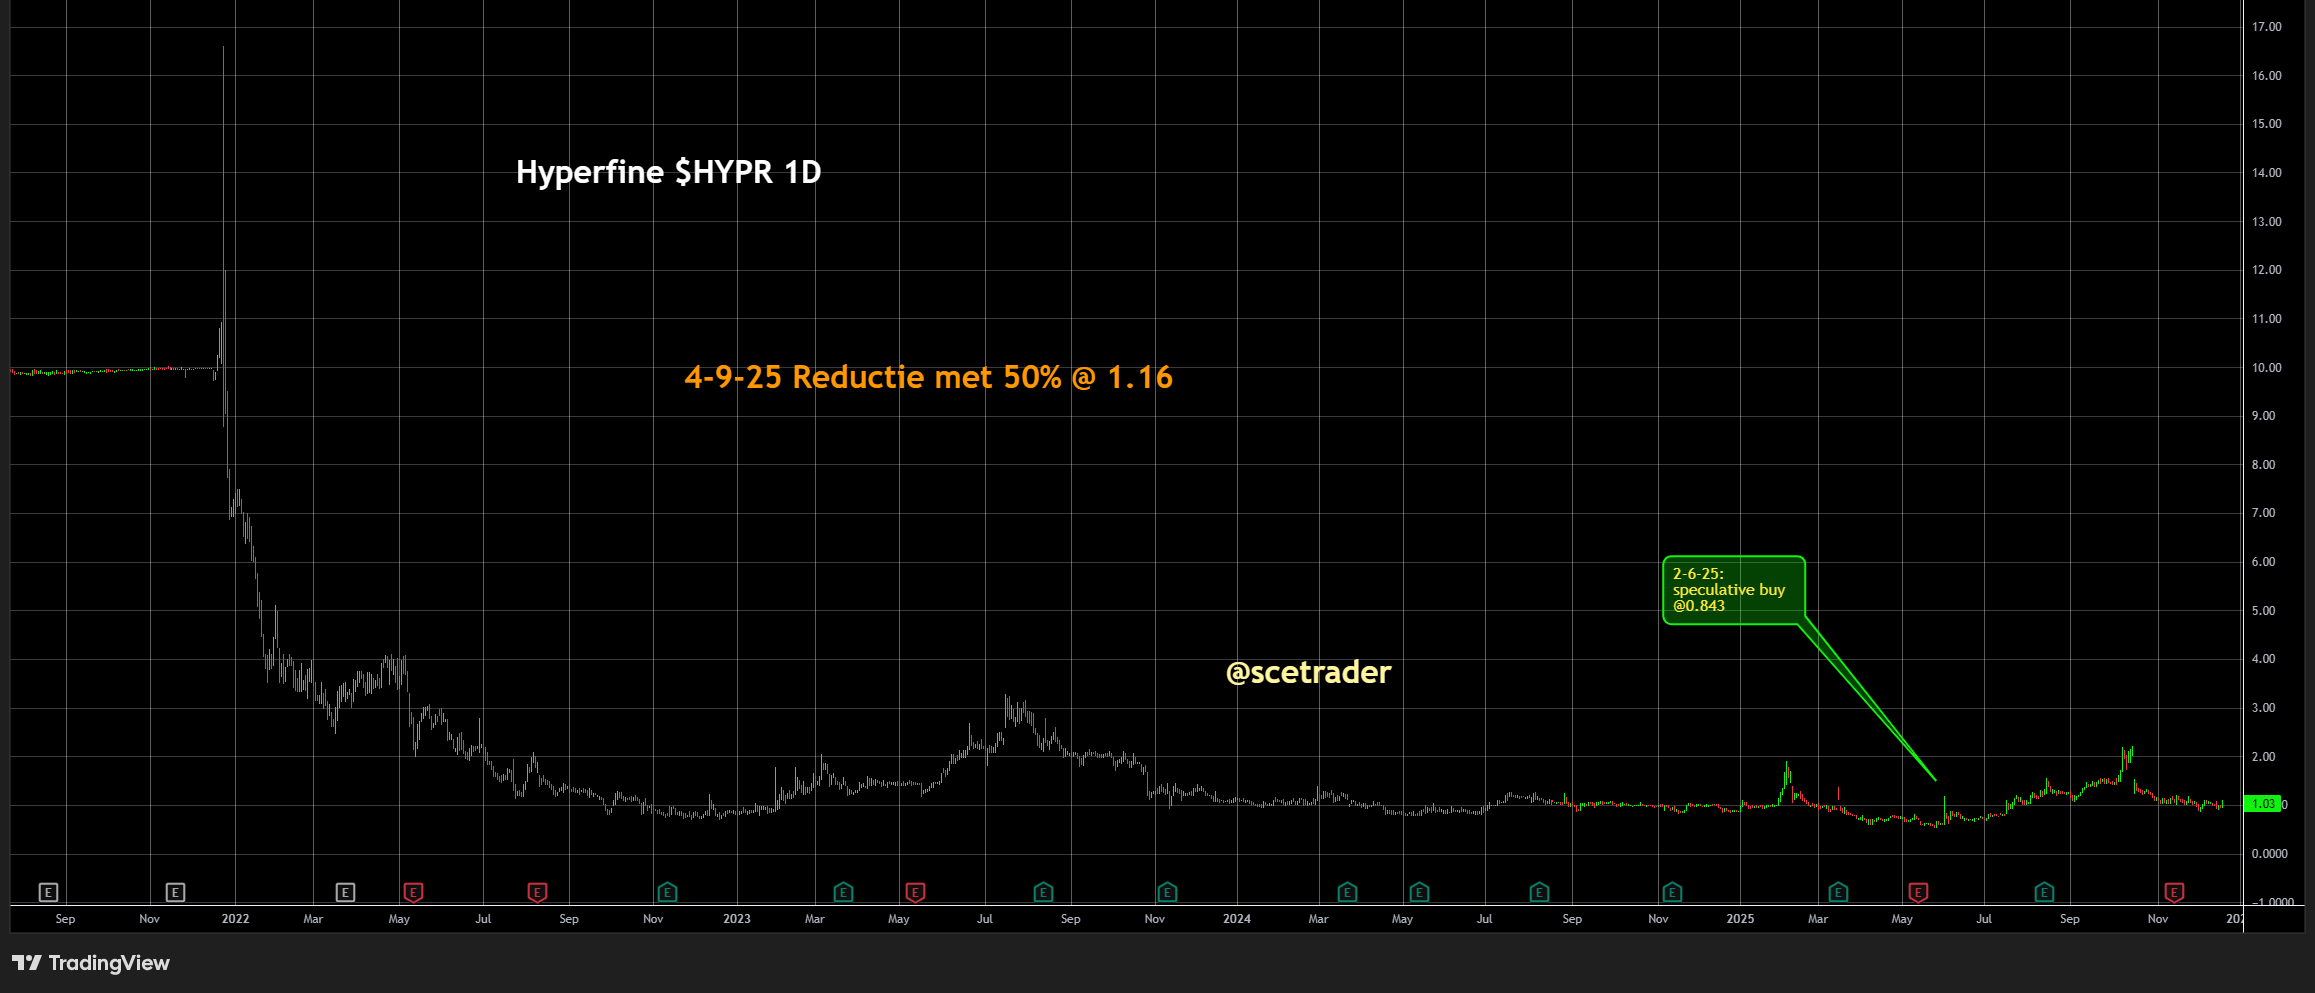Screen dimensions: 2315x993
Task: Click the 2022 label on the time axis
Action: pos(235,919)
